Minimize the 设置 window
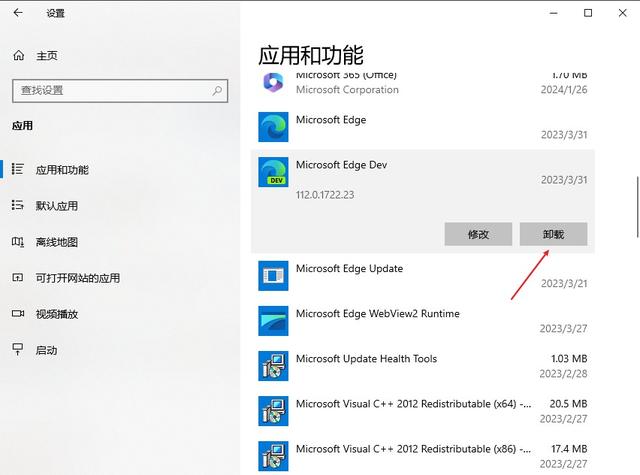This screenshot has width=640, height=475. [x=553, y=13]
